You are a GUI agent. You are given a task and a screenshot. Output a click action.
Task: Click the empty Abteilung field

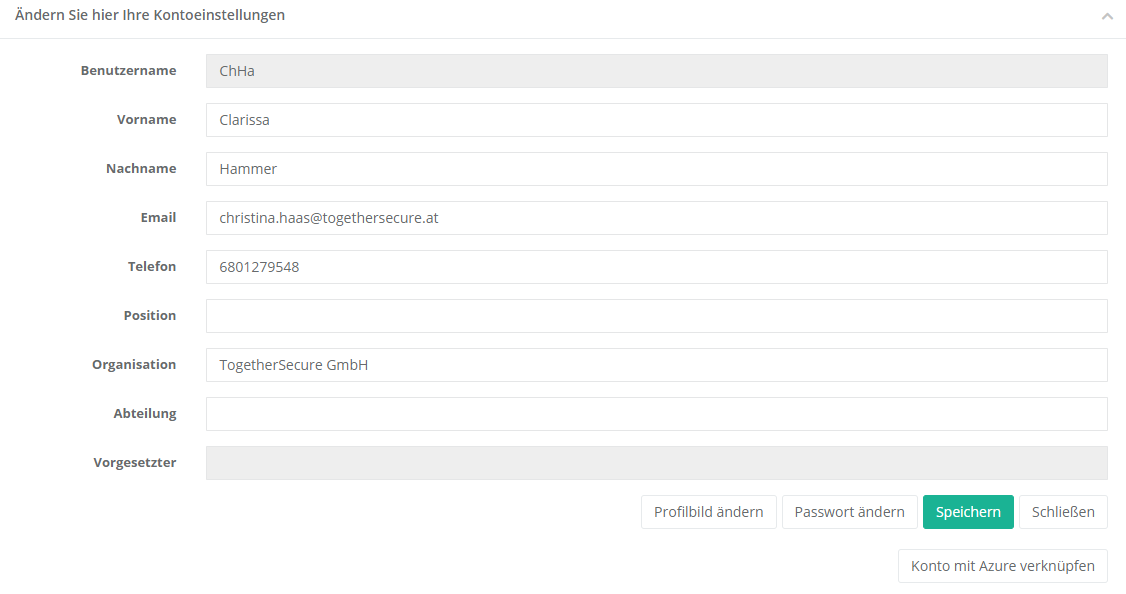[x=656, y=414]
